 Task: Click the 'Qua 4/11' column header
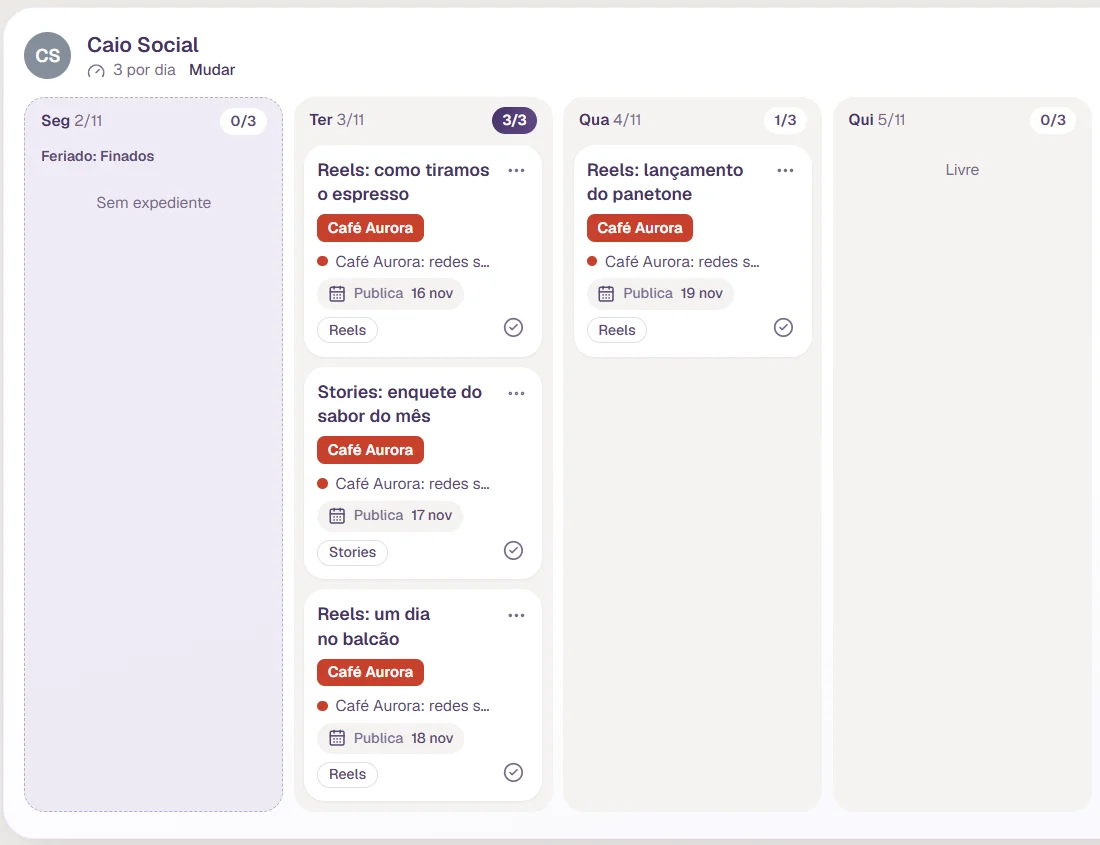(x=610, y=120)
